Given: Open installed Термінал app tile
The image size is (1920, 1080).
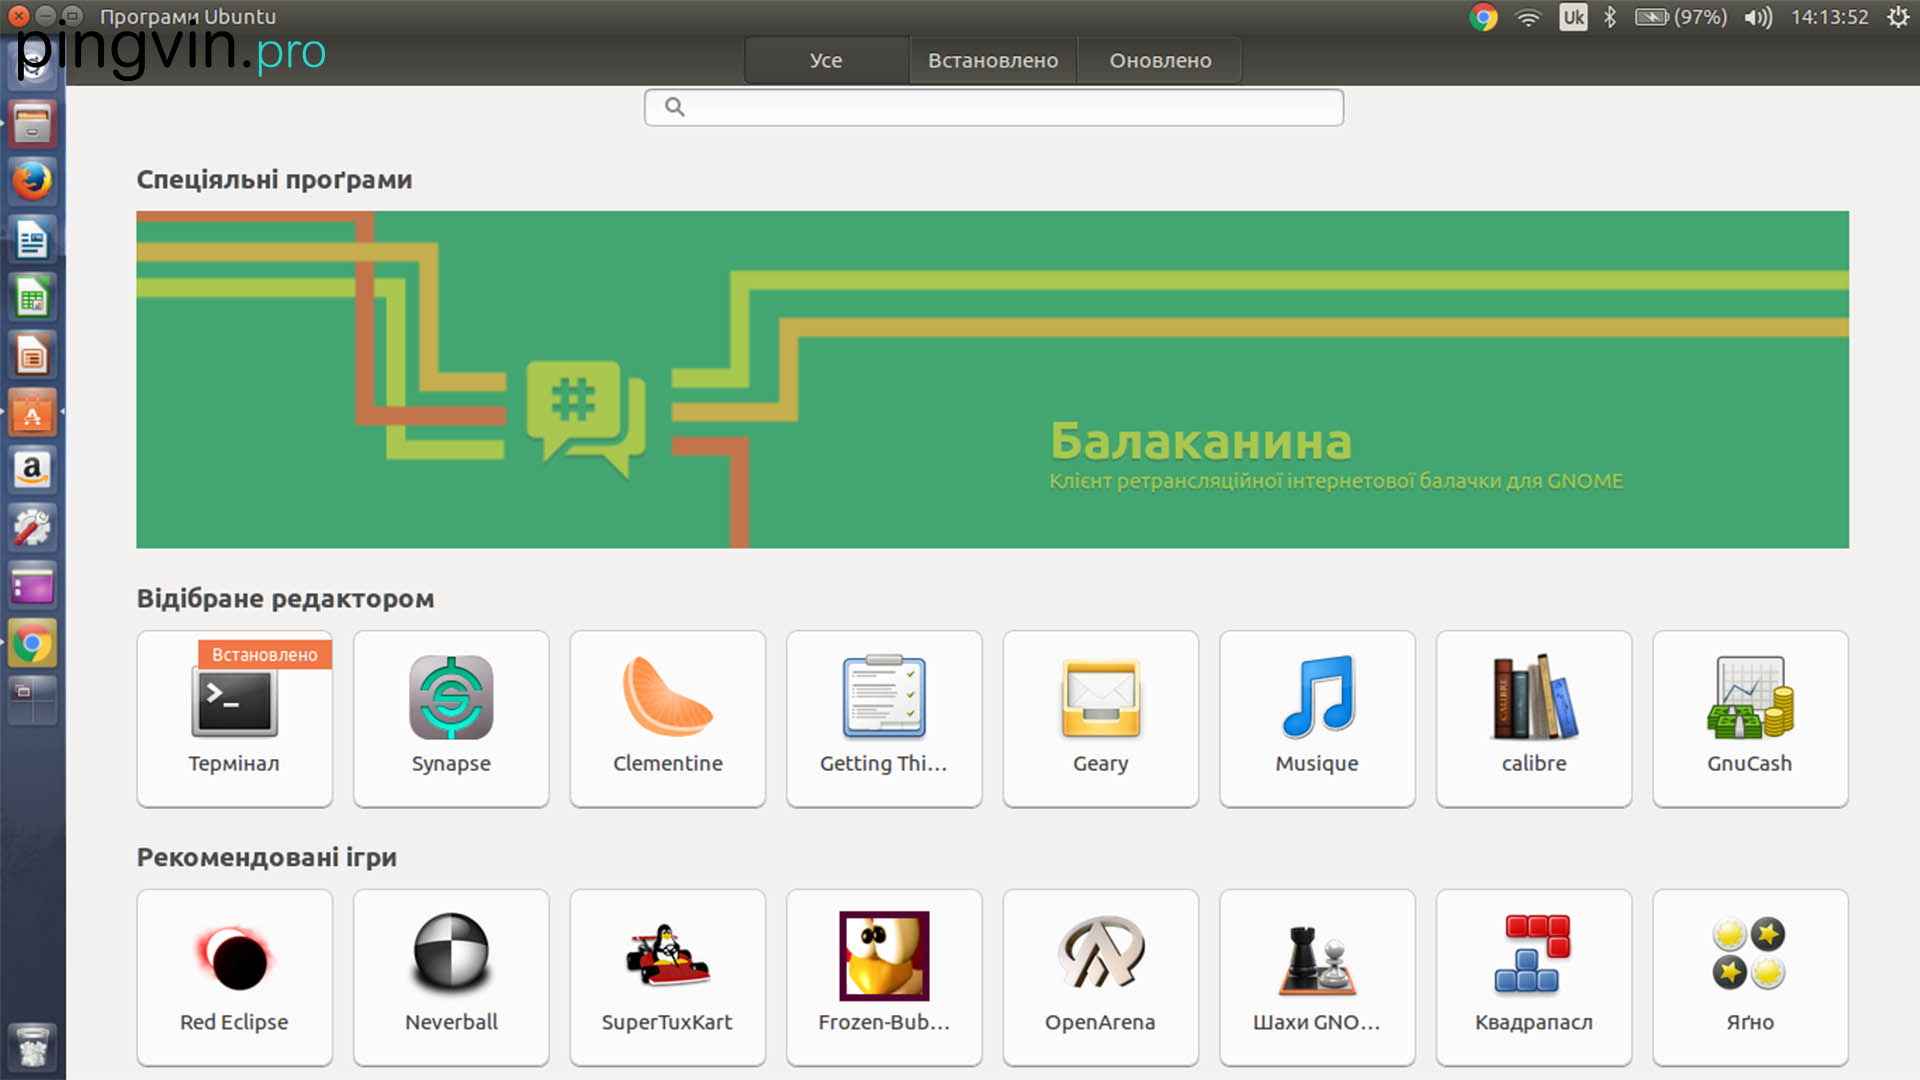Looking at the screenshot, I should pos(234,718).
